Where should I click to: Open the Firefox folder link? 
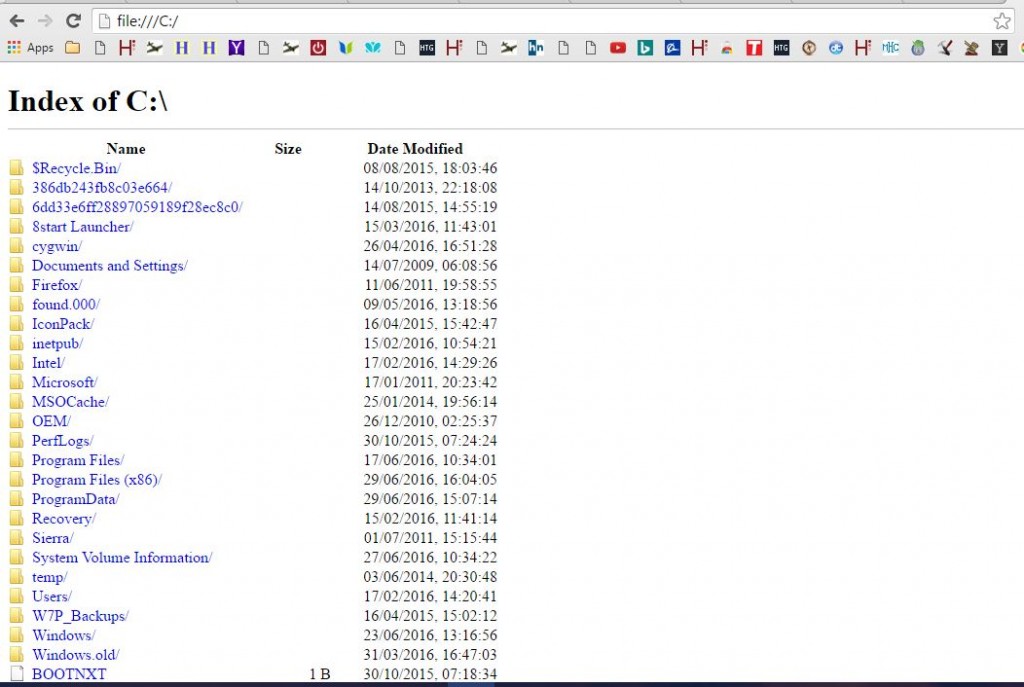point(57,285)
